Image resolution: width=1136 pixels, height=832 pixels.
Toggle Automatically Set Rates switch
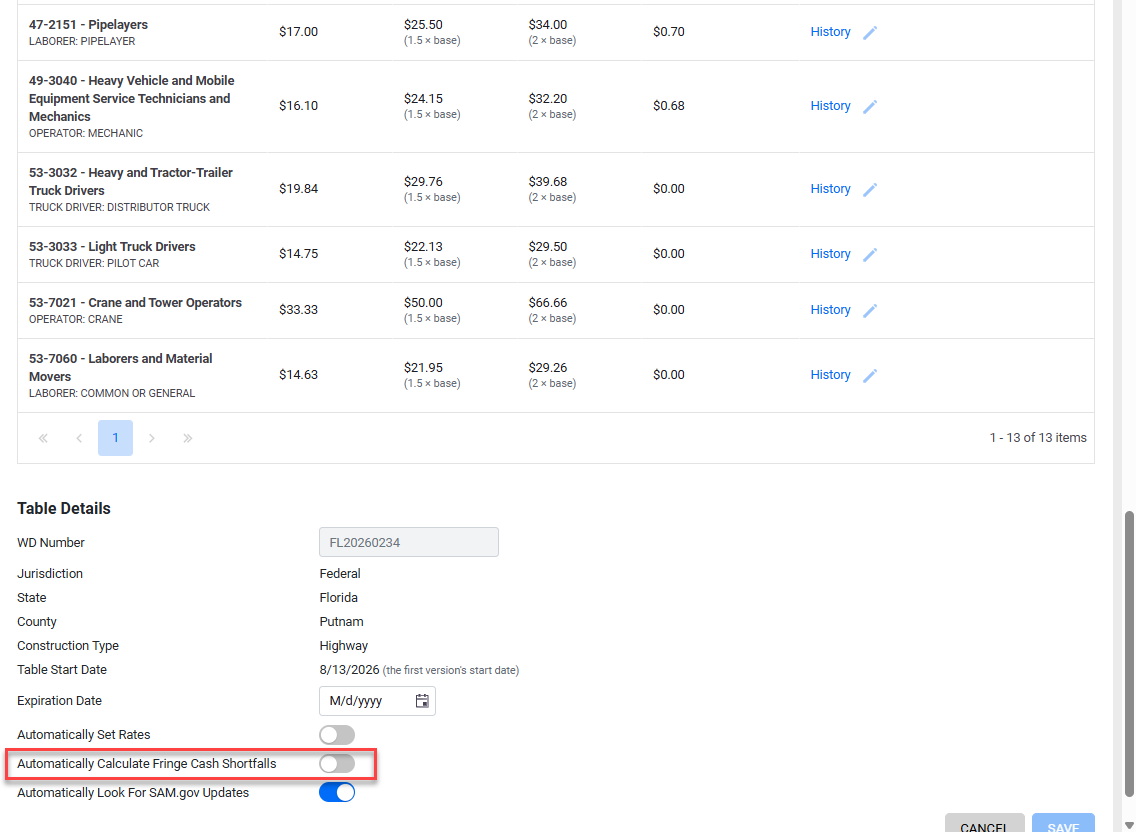(x=337, y=735)
